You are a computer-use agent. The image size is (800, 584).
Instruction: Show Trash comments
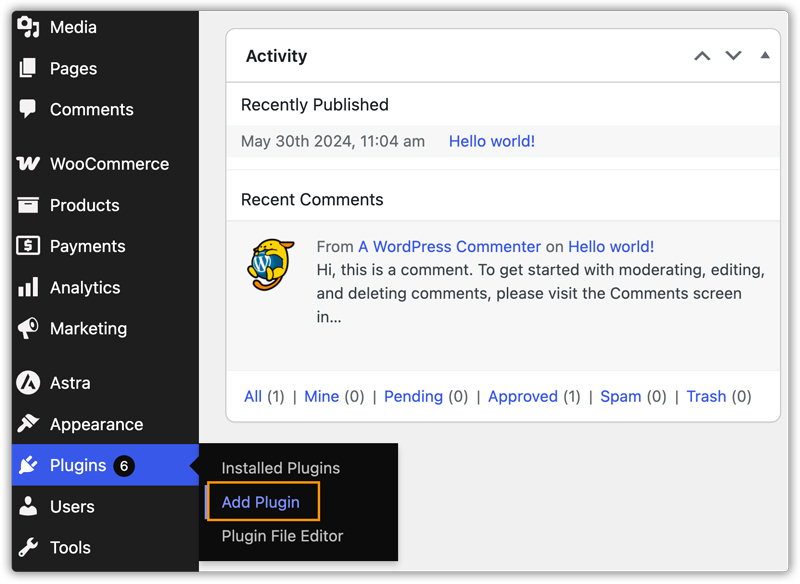pos(706,396)
